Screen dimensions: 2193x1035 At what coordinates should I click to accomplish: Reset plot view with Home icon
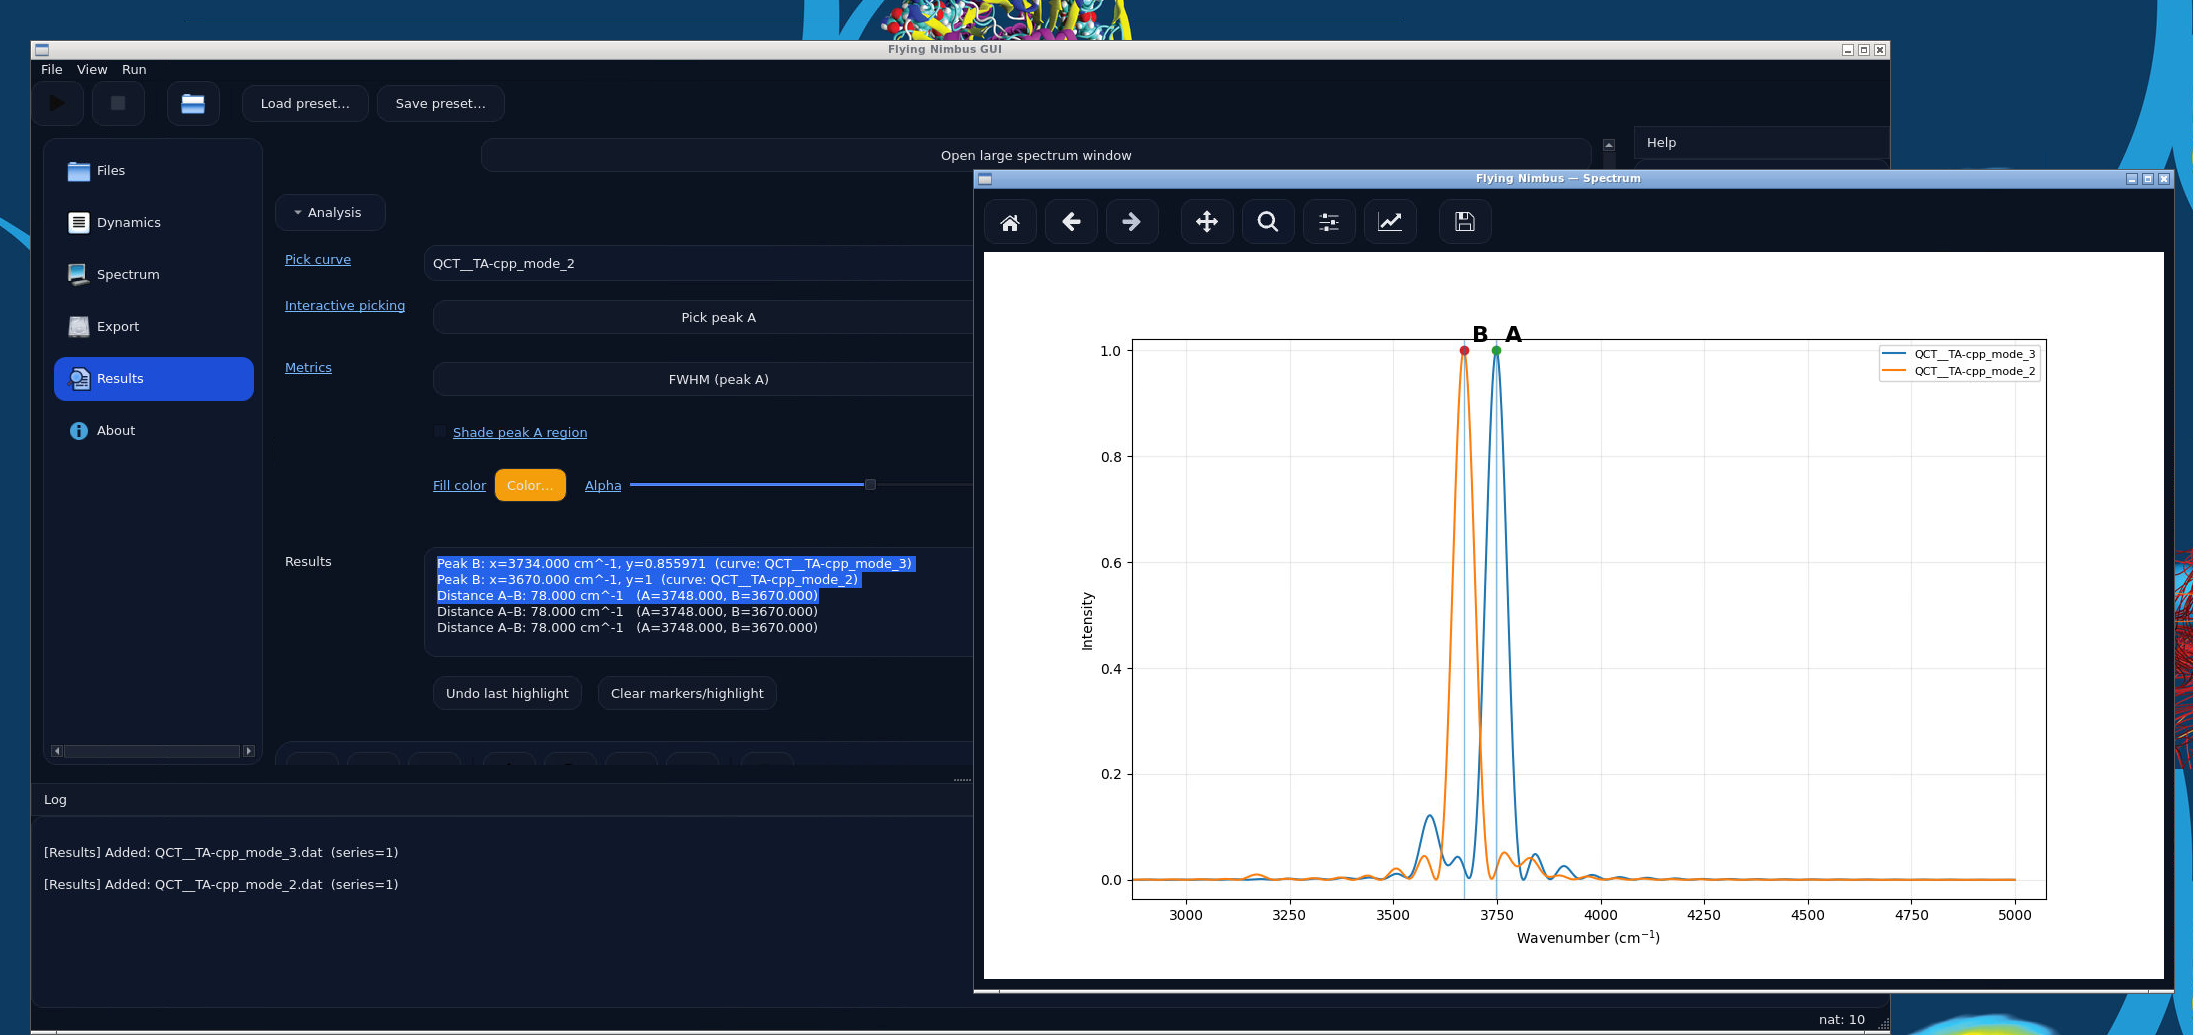(x=1010, y=222)
